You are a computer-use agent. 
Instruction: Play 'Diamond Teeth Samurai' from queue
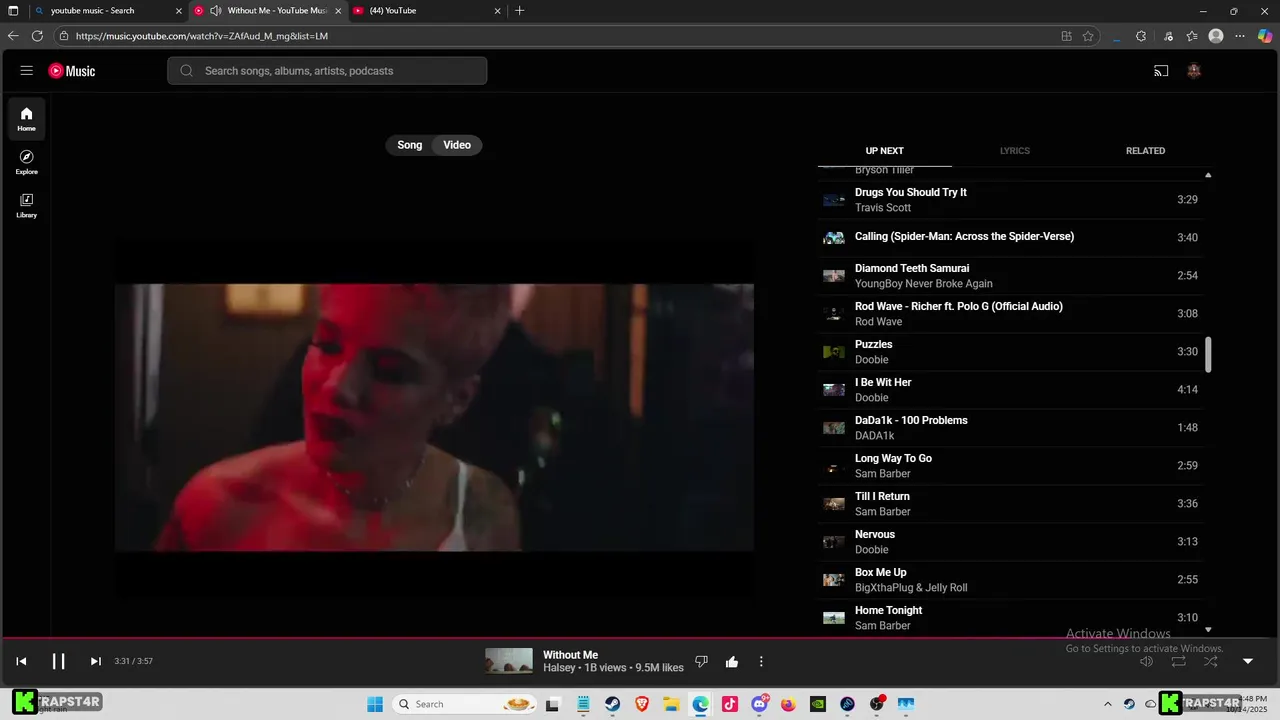pos(1010,276)
